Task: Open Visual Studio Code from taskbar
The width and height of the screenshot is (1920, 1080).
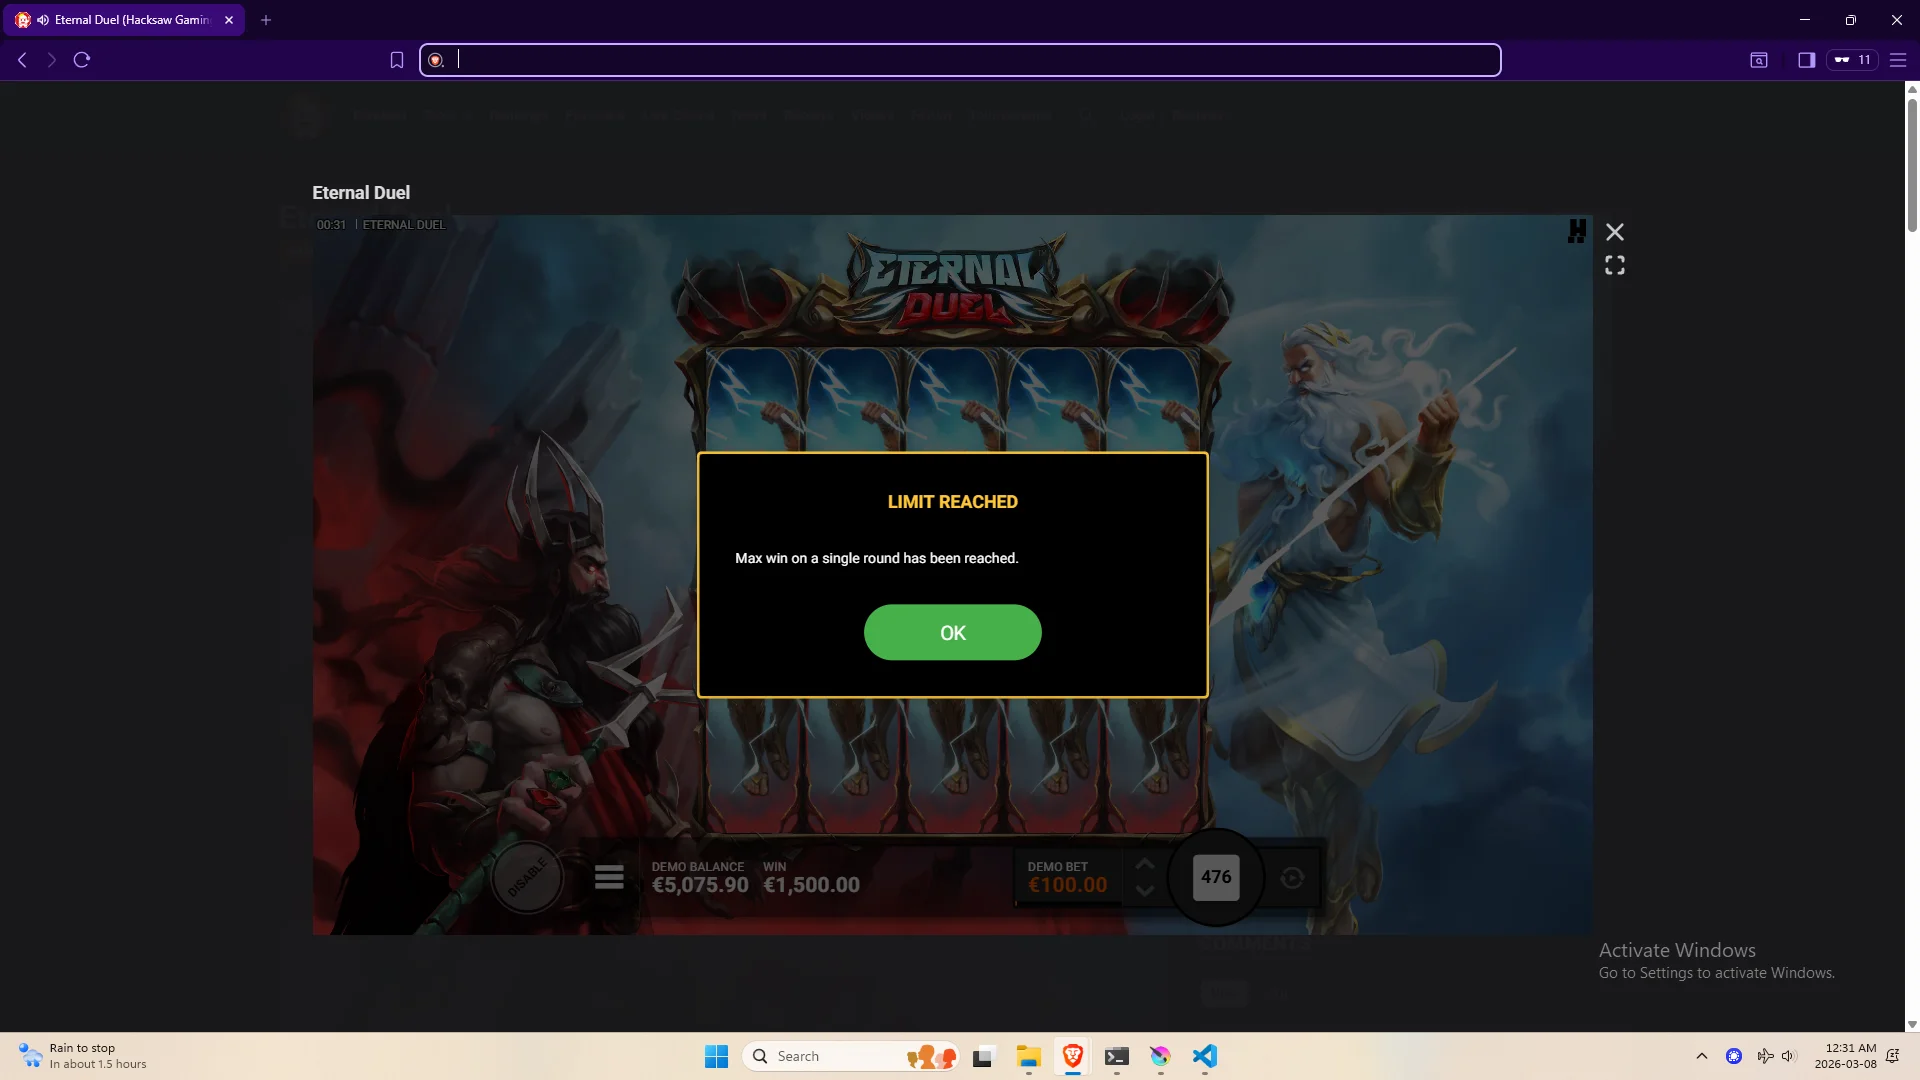Action: (x=1205, y=1056)
